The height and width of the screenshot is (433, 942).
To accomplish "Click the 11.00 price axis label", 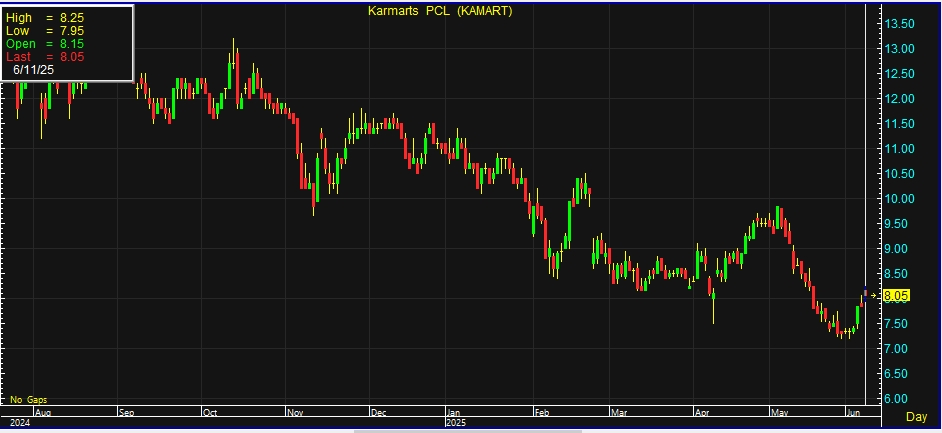I will click(x=899, y=148).
